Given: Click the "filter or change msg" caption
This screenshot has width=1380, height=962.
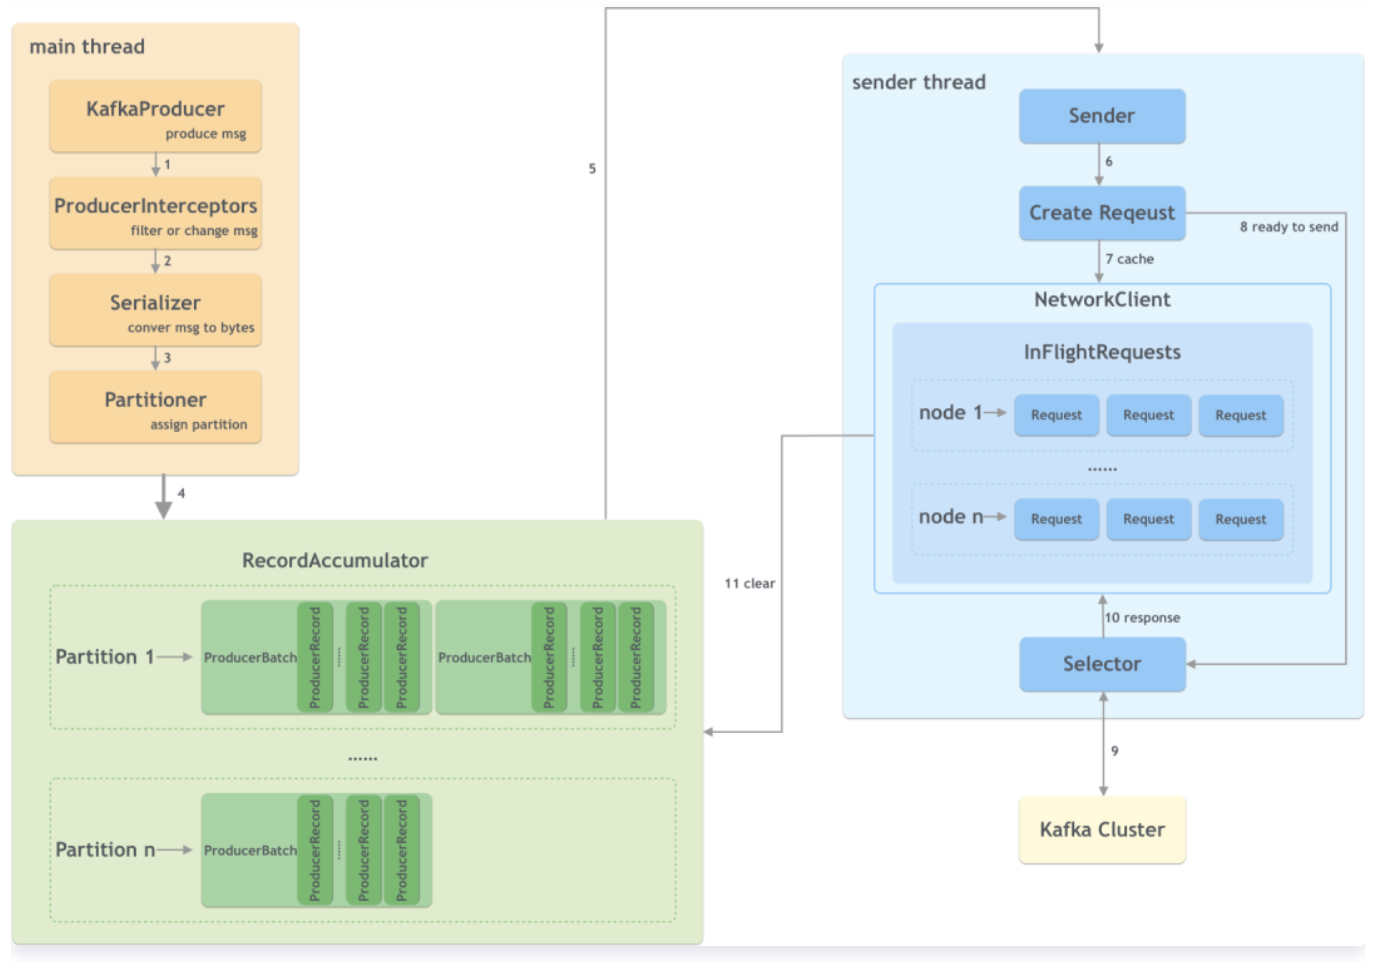Looking at the screenshot, I should tap(194, 231).
